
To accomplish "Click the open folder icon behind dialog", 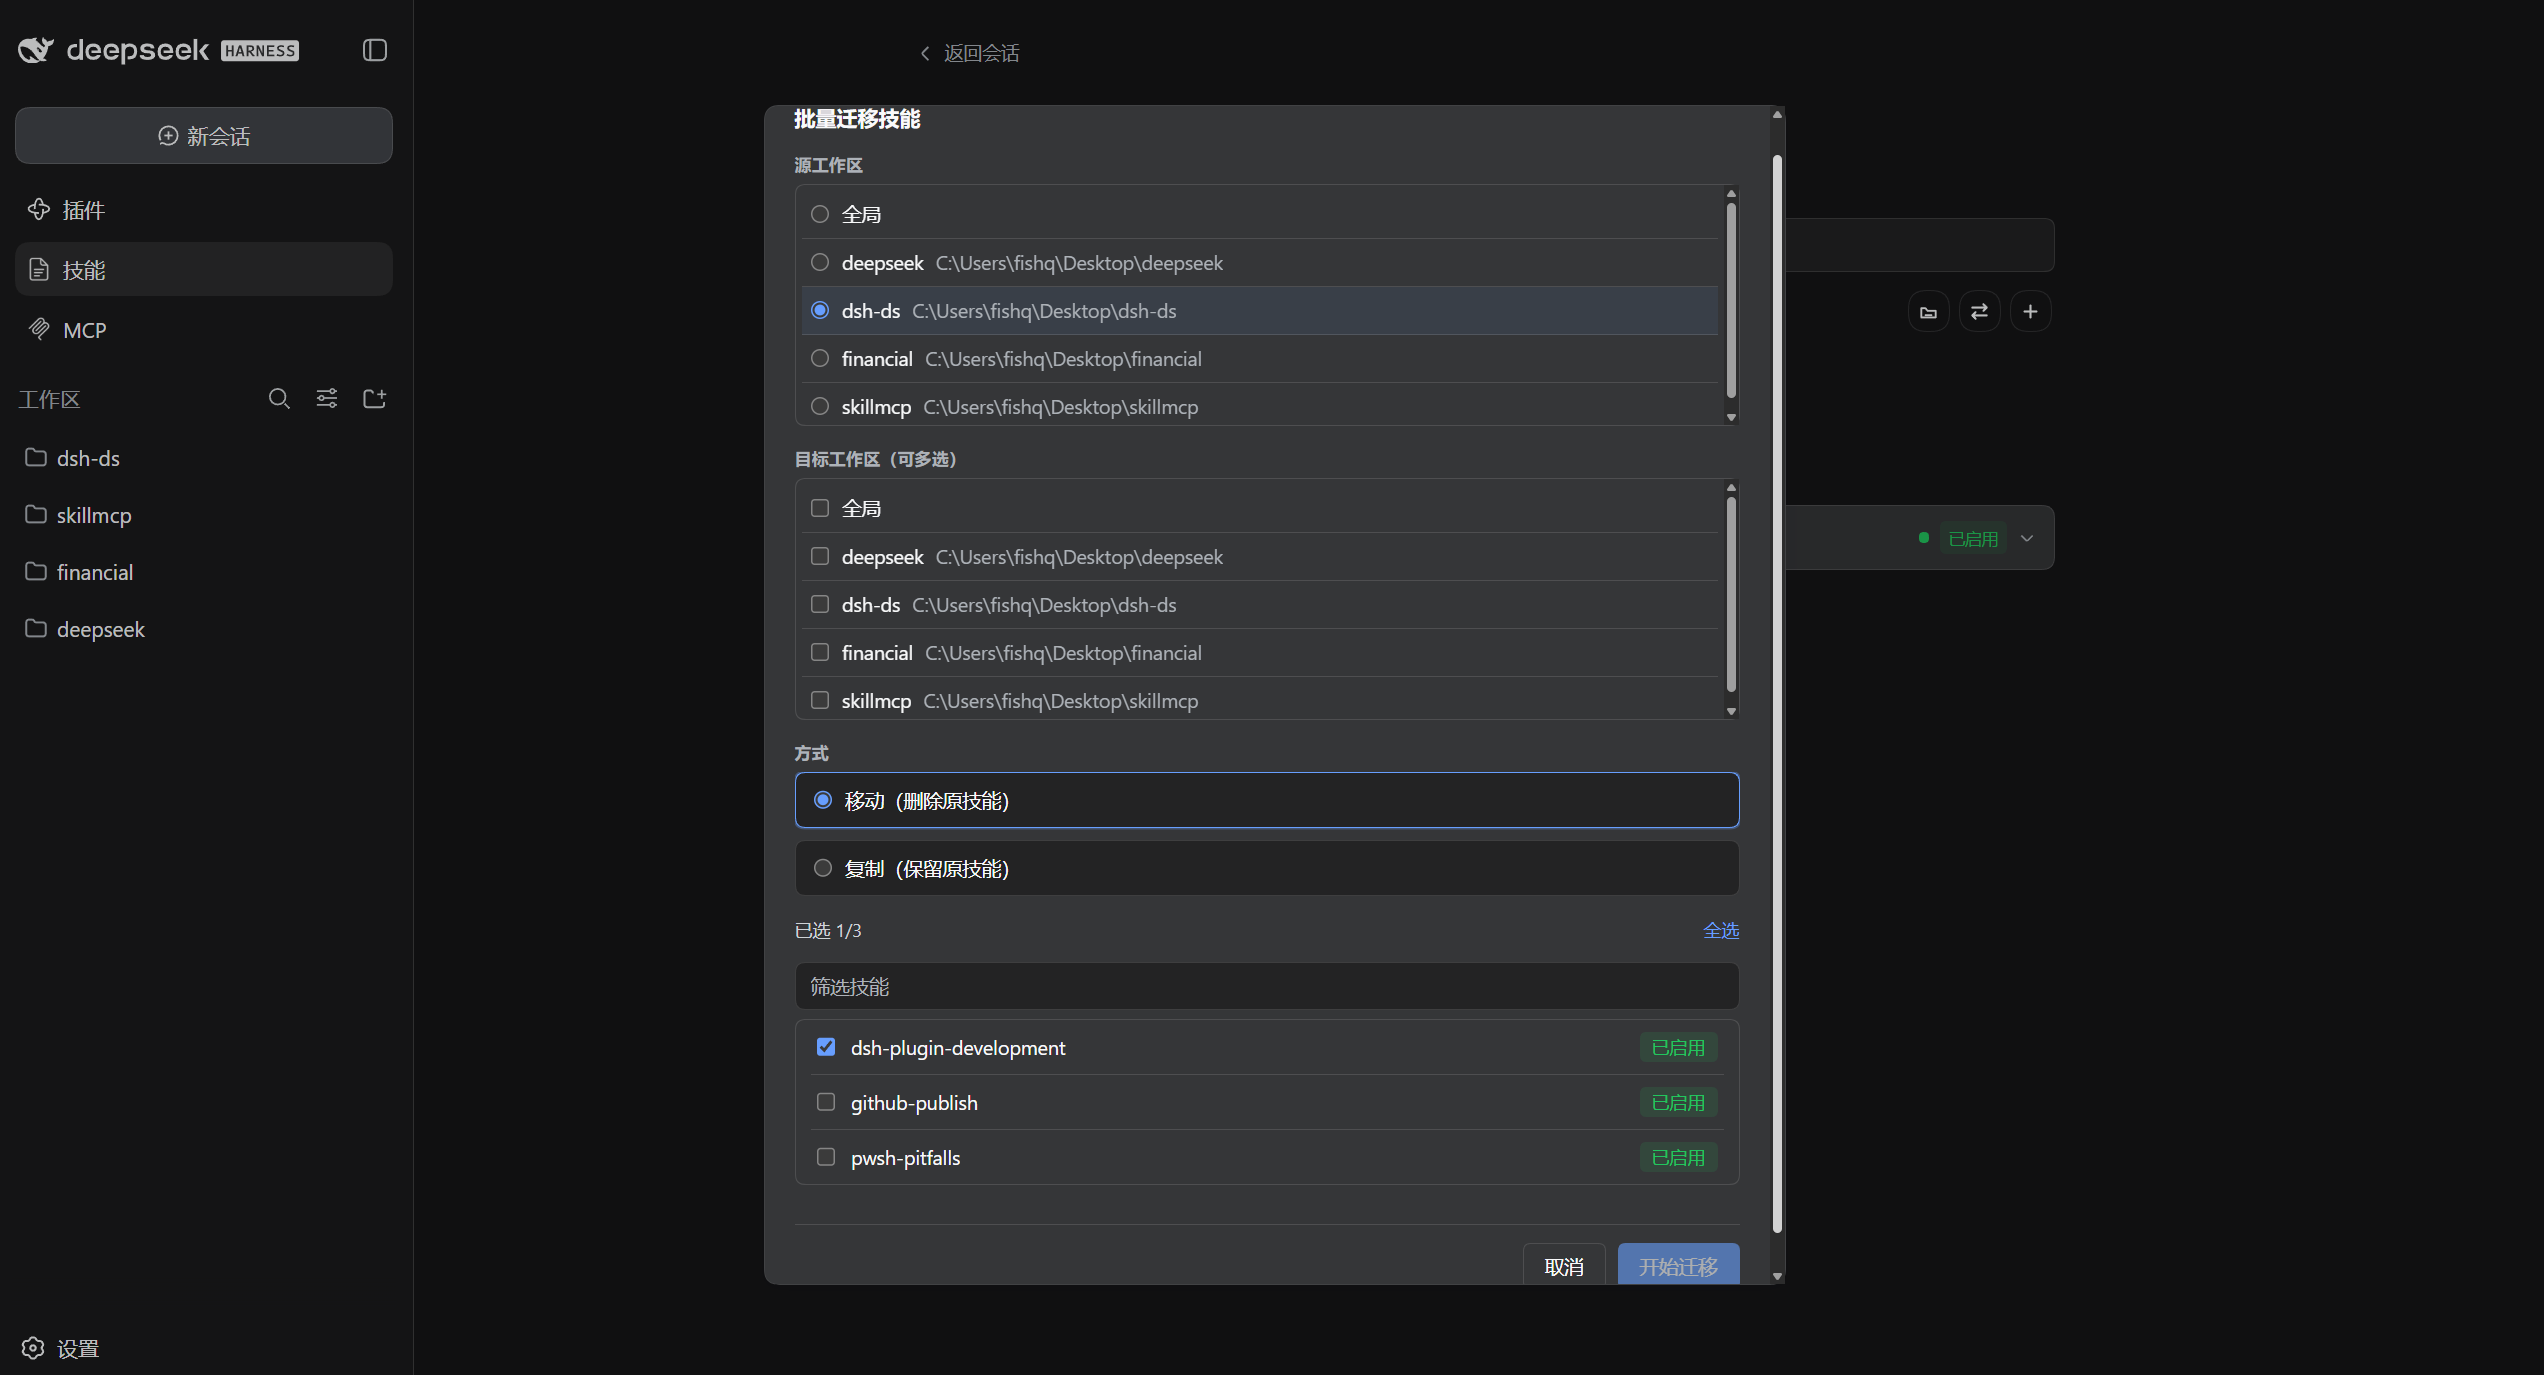I will [1929, 312].
